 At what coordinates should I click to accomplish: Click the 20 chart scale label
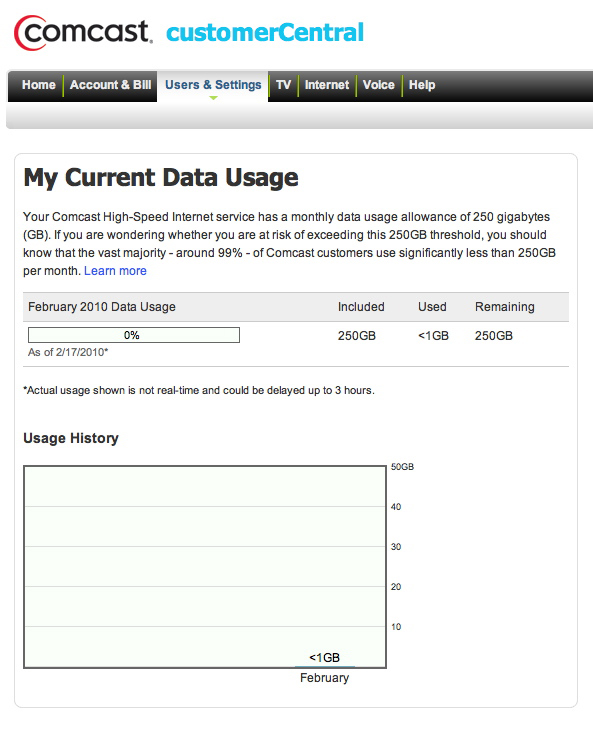coord(396,587)
